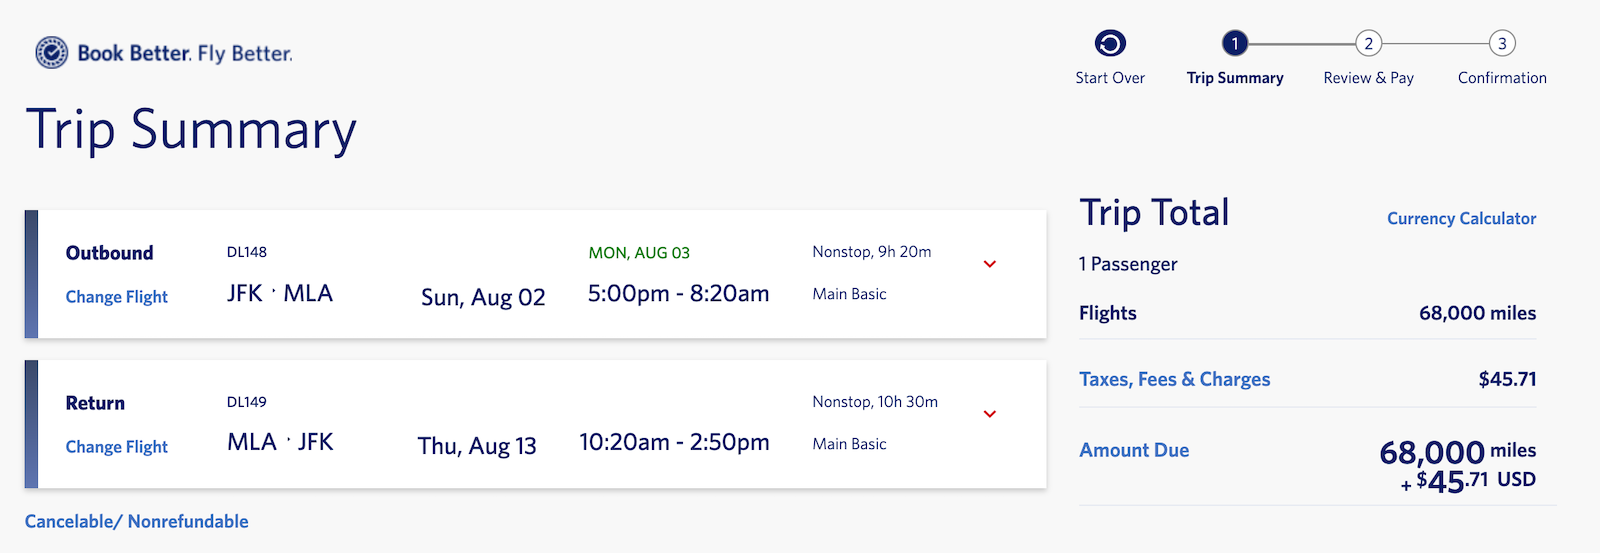Click the Start Over text label
The width and height of the screenshot is (1600, 553).
pos(1110,78)
